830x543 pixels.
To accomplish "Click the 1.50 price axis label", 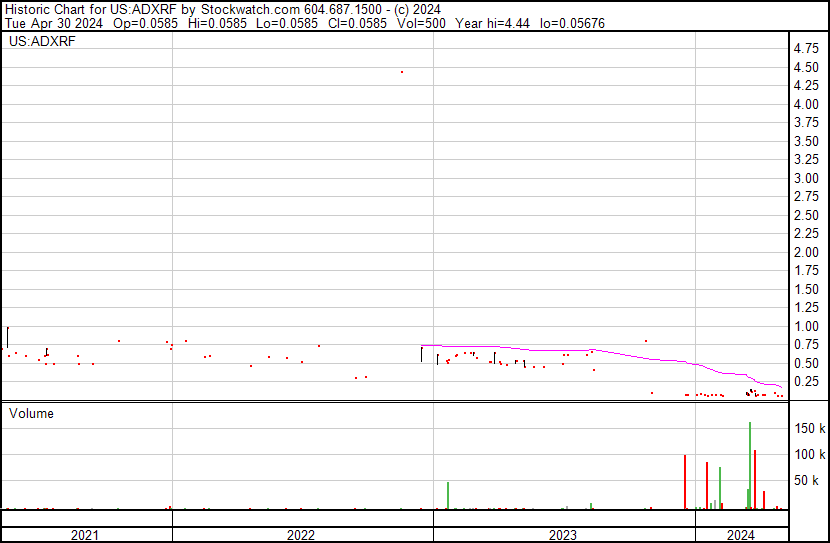I will (806, 289).
